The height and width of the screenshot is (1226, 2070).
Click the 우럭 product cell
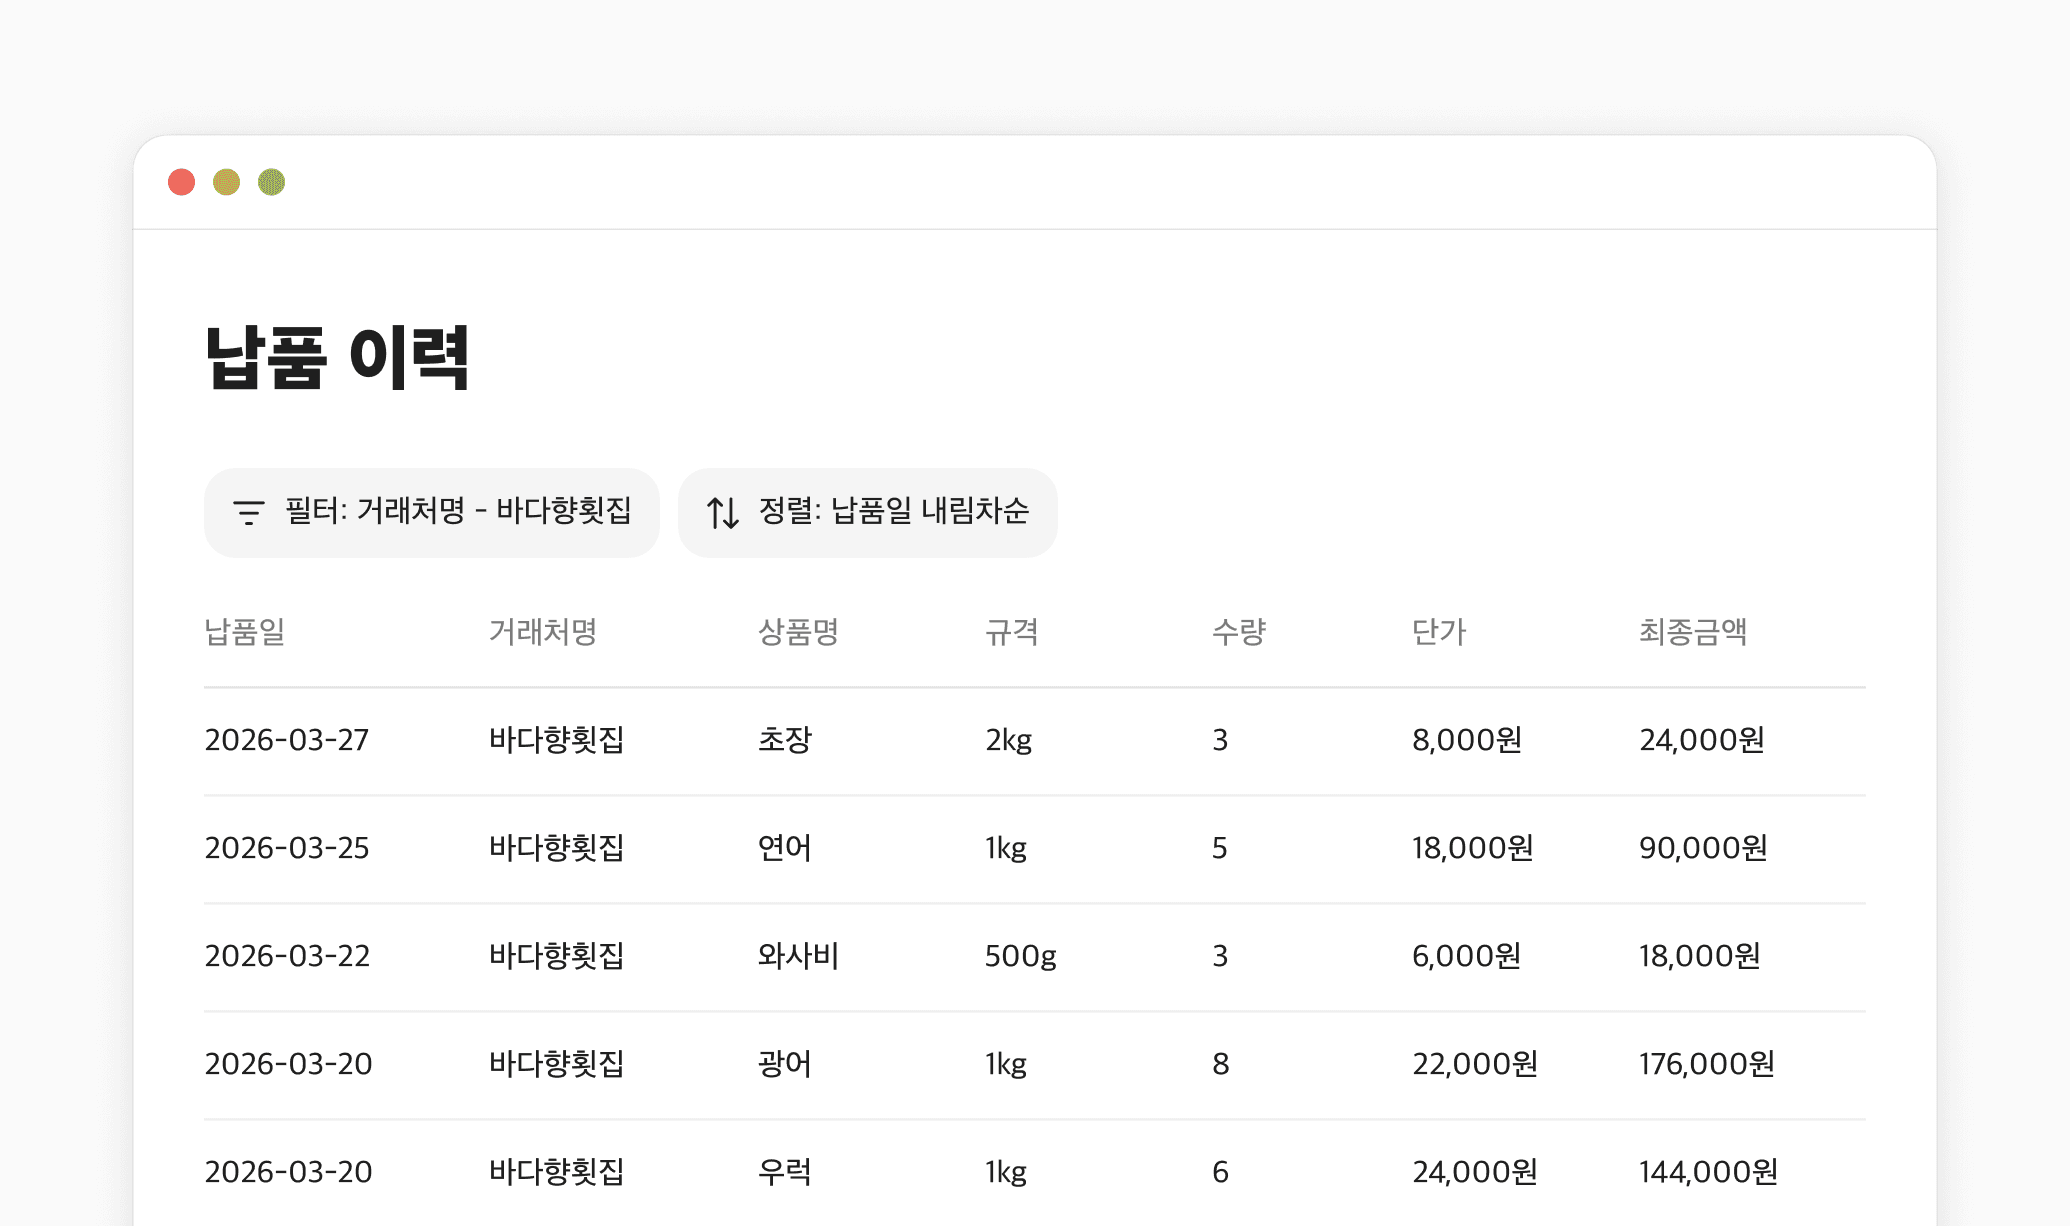pos(784,1172)
